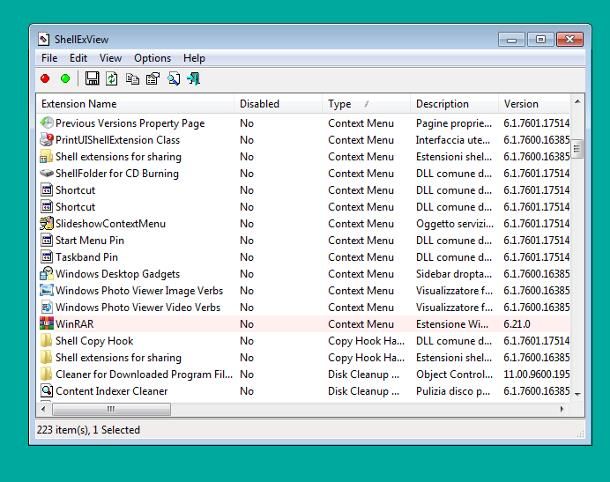610x482 pixels.
Task: Select the SlideshowContextMenu row name
Action: 110,223
